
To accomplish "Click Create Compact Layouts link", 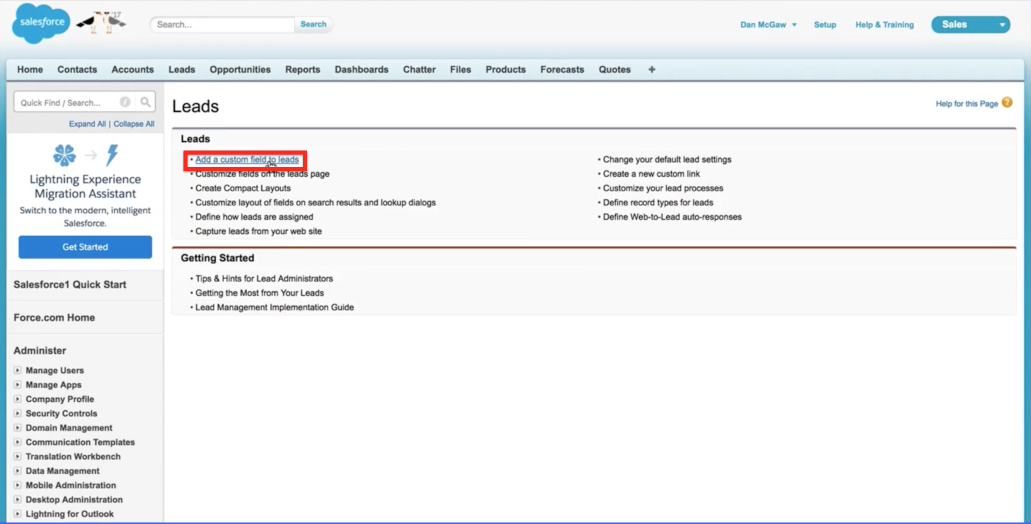I will (x=243, y=188).
